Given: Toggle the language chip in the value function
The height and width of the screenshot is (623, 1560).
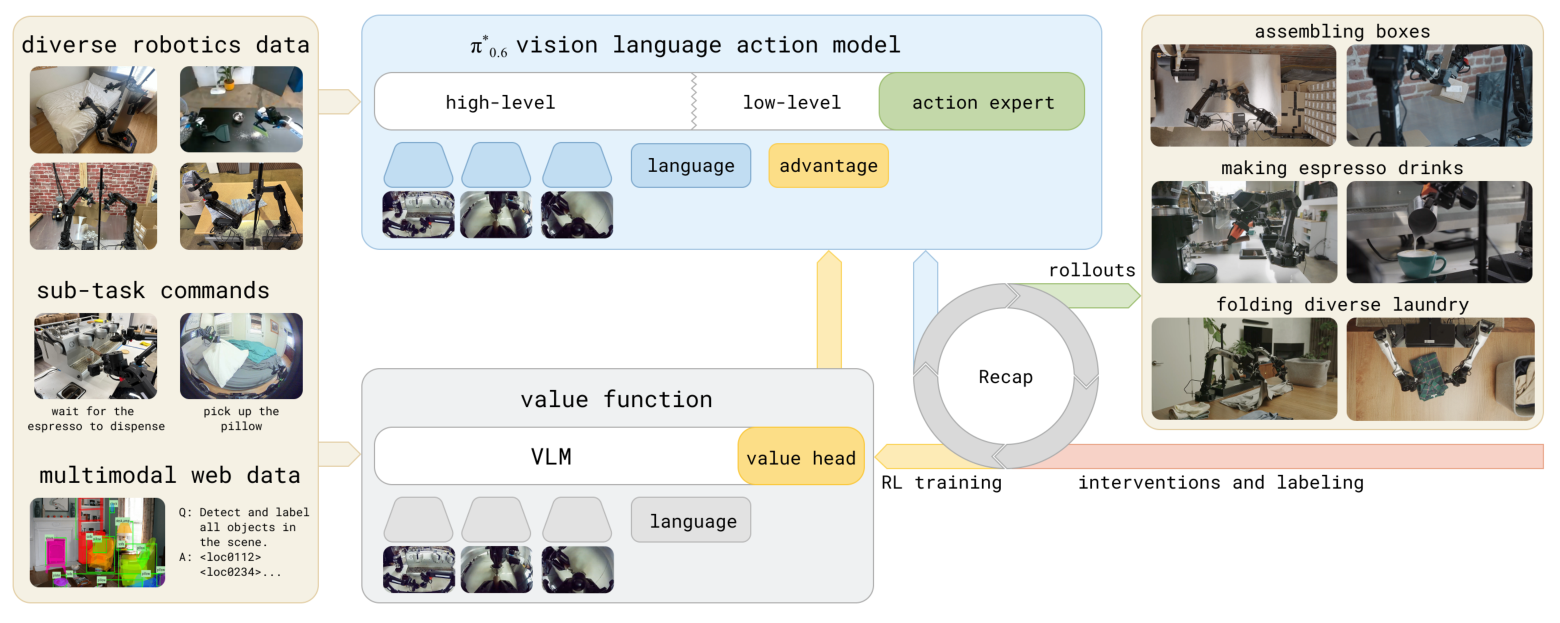Looking at the screenshot, I should click(x=690, y=519).
